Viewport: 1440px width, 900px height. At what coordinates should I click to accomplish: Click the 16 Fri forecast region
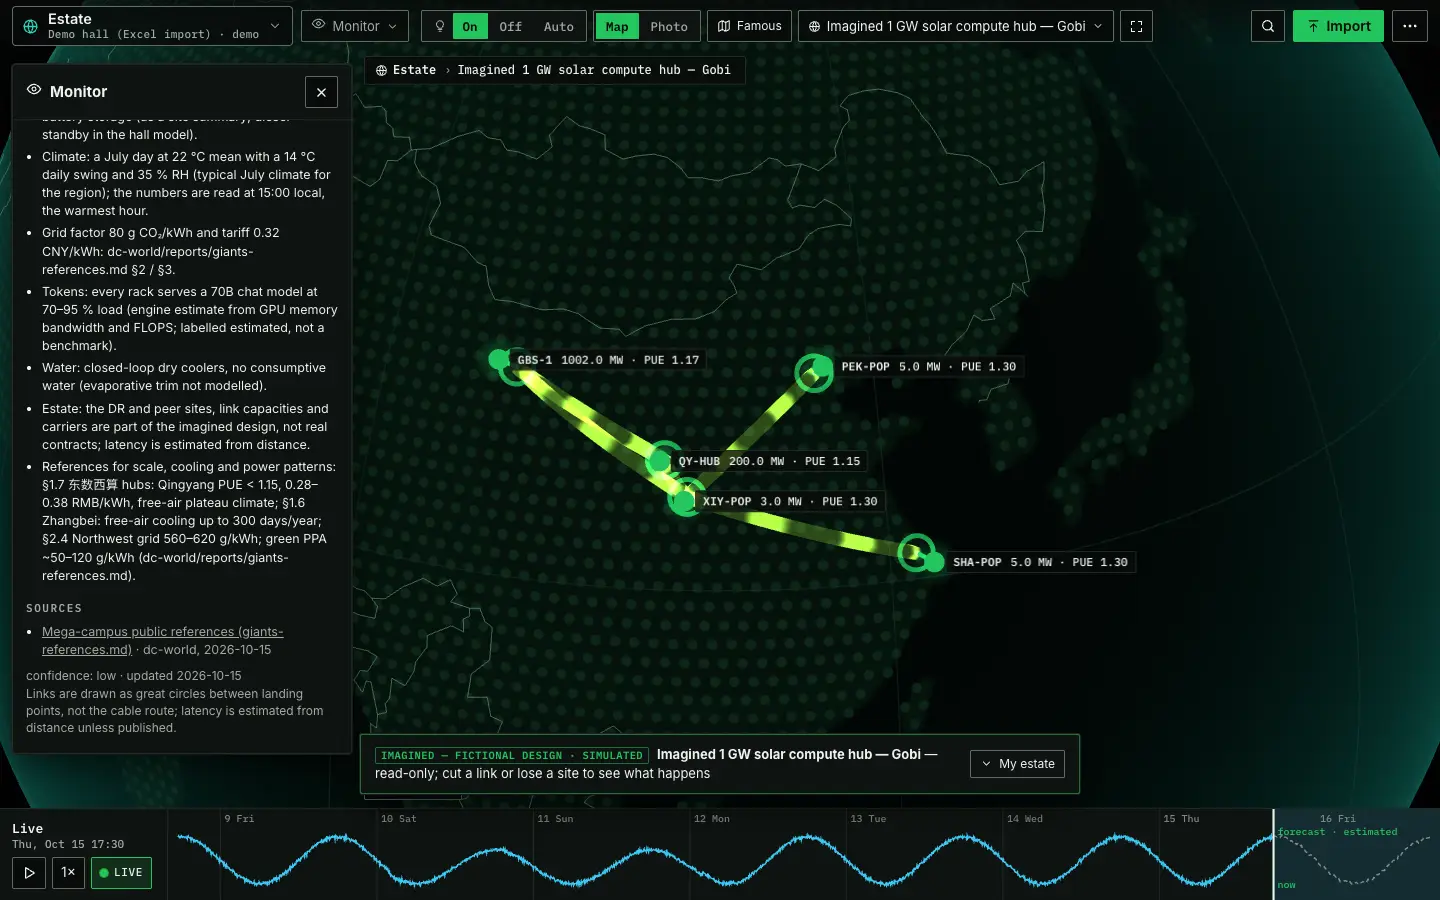(x=1356, y=854)
